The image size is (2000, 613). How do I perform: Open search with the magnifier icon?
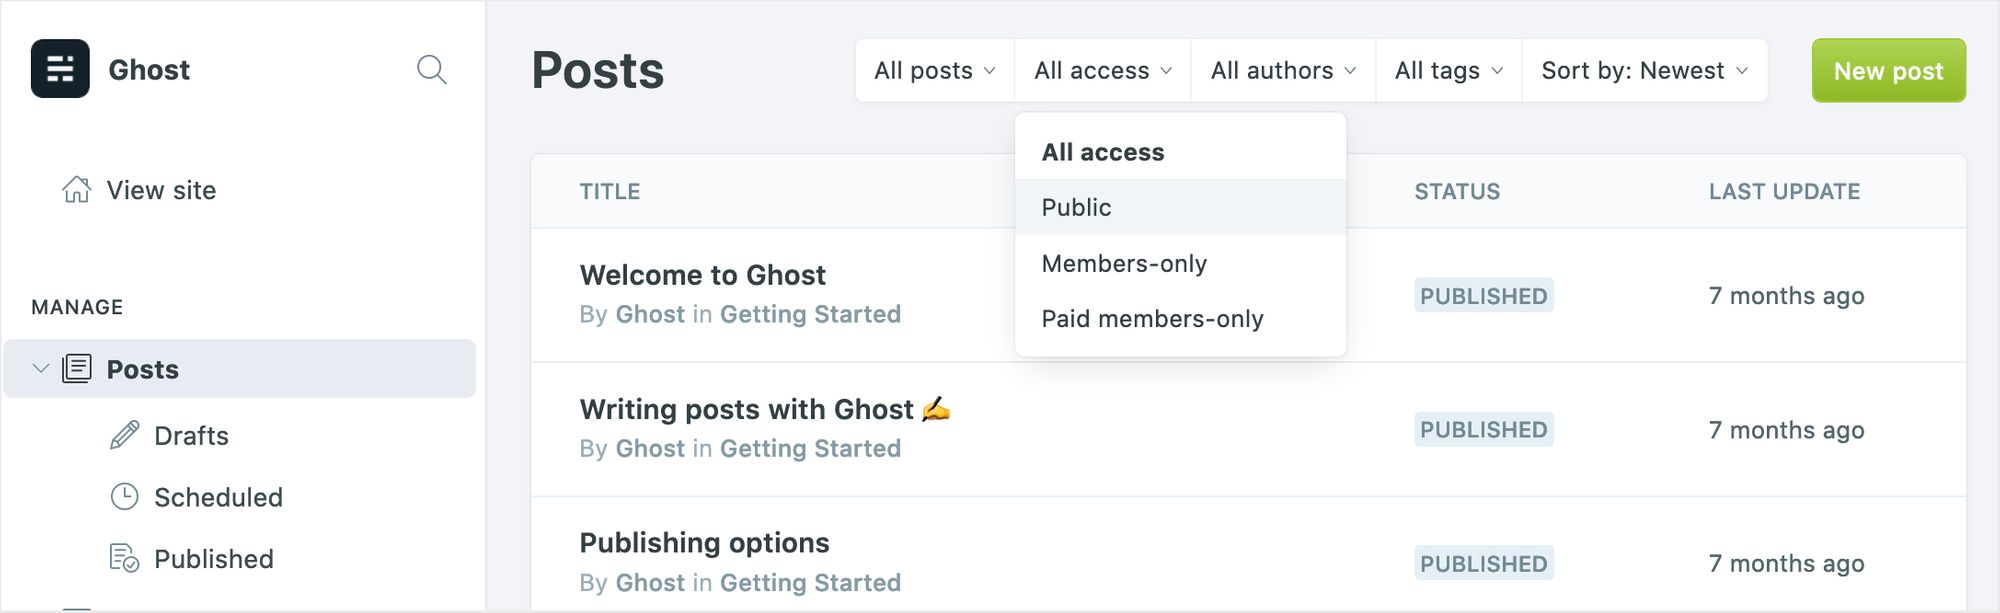tap(431, 70)
